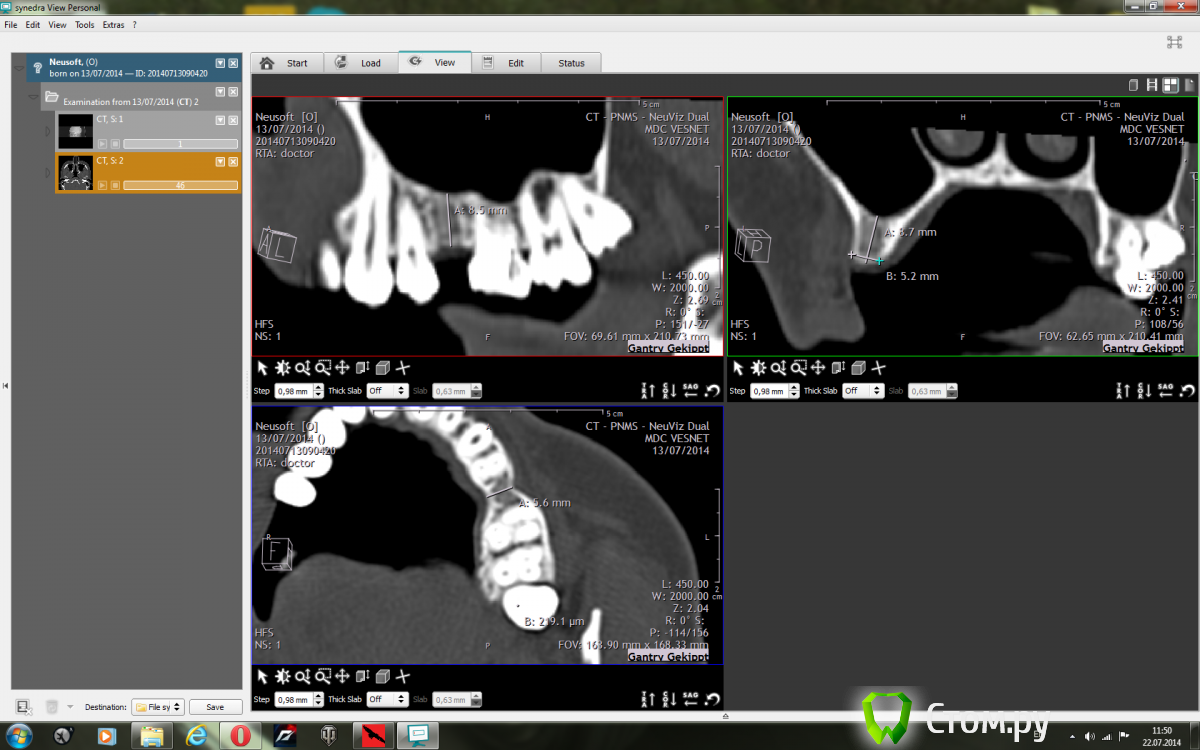Viewport: 1200px width, 750px height.
Task: Open the Tools menu
Action: pos(84,24)
